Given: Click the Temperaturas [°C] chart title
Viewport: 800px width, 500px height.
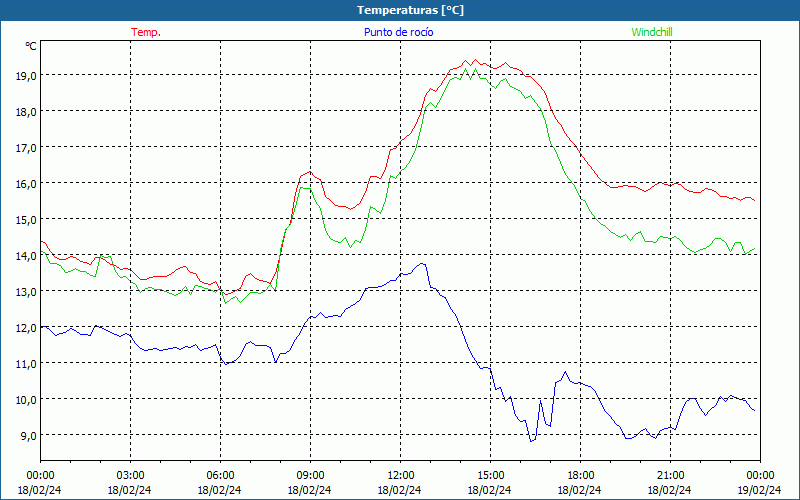Looking at the screenshot, I should [x=410, y=10].
